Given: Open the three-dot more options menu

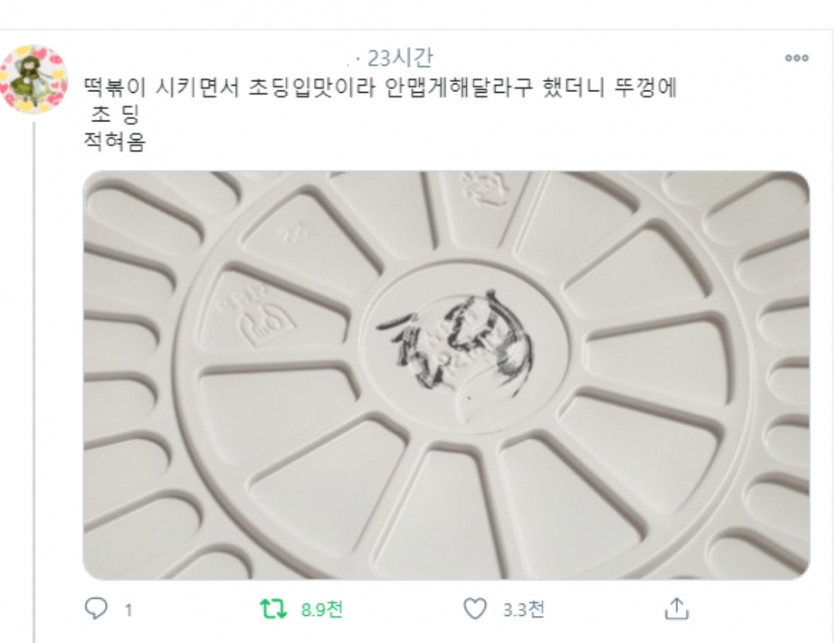Looking at the screenshot, I should [x=797, y=58].
